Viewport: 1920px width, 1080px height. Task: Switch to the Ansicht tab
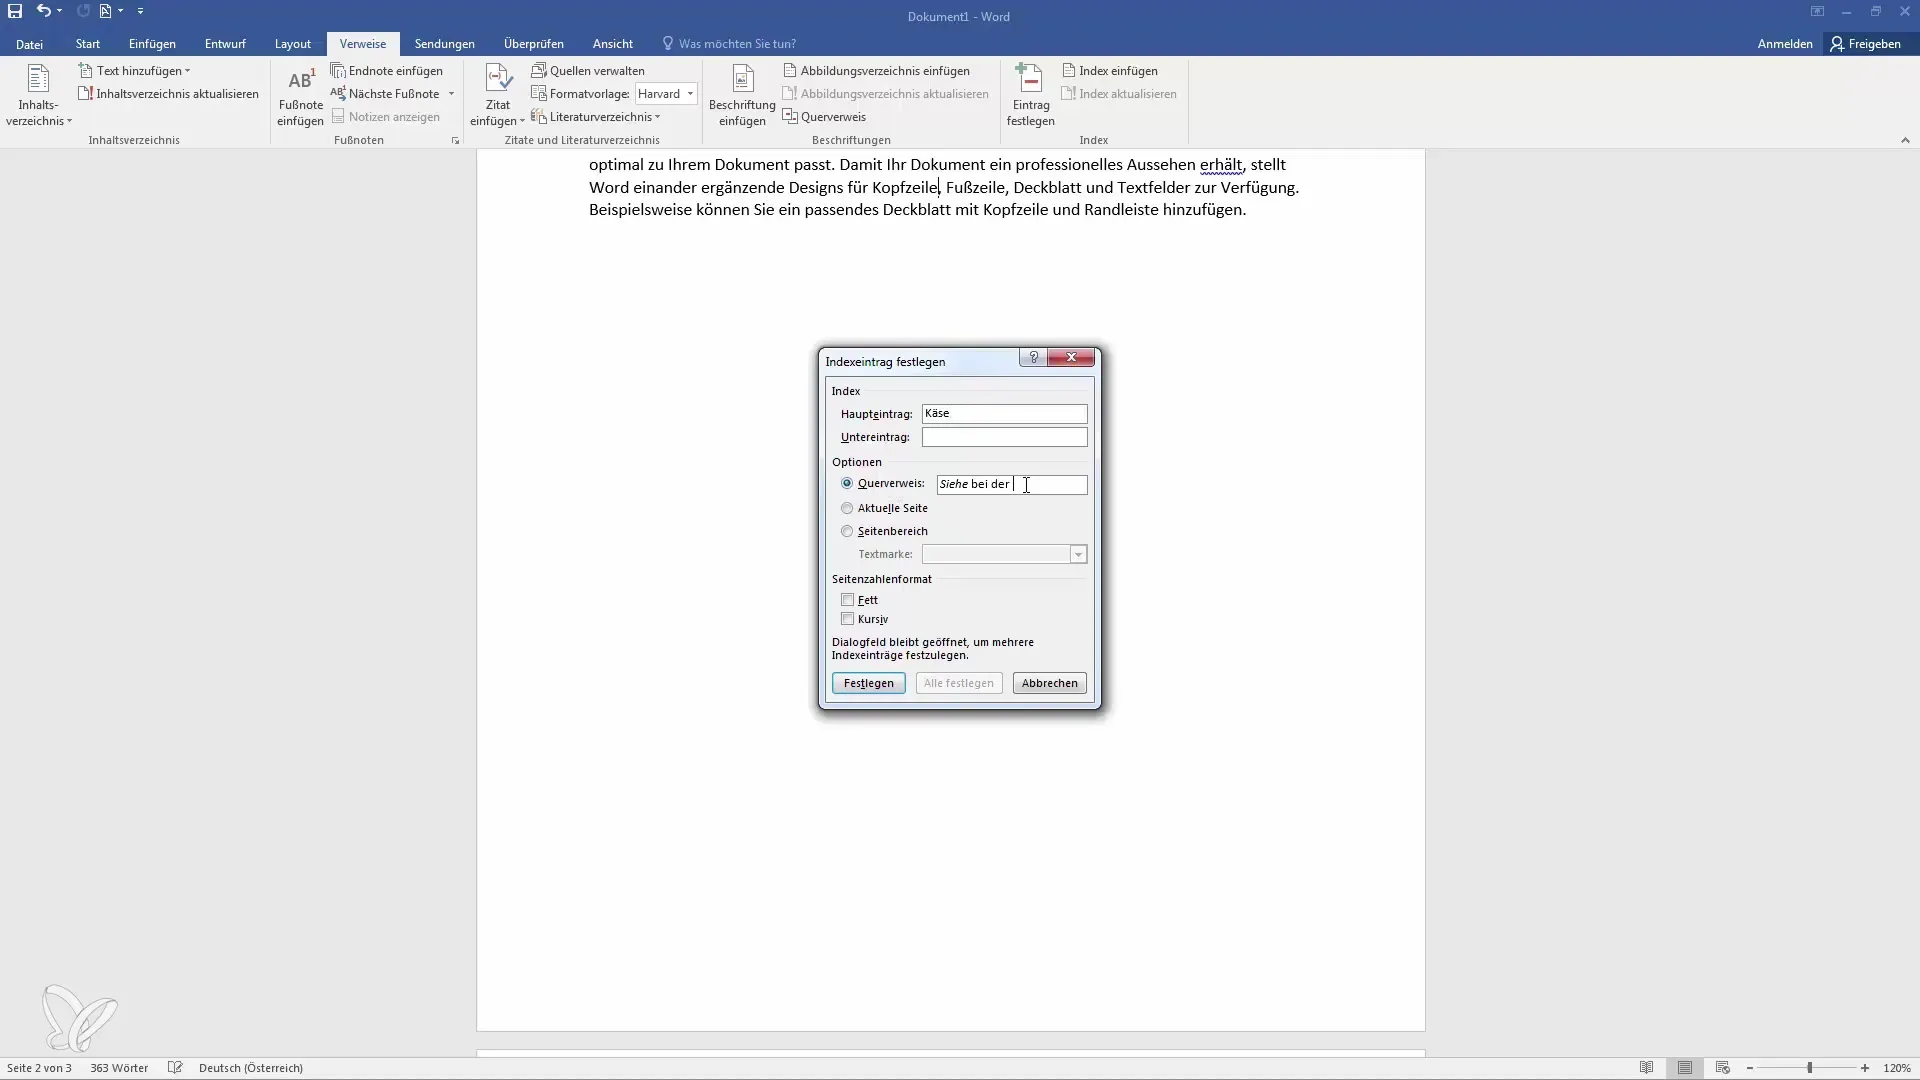click(612, 44)
